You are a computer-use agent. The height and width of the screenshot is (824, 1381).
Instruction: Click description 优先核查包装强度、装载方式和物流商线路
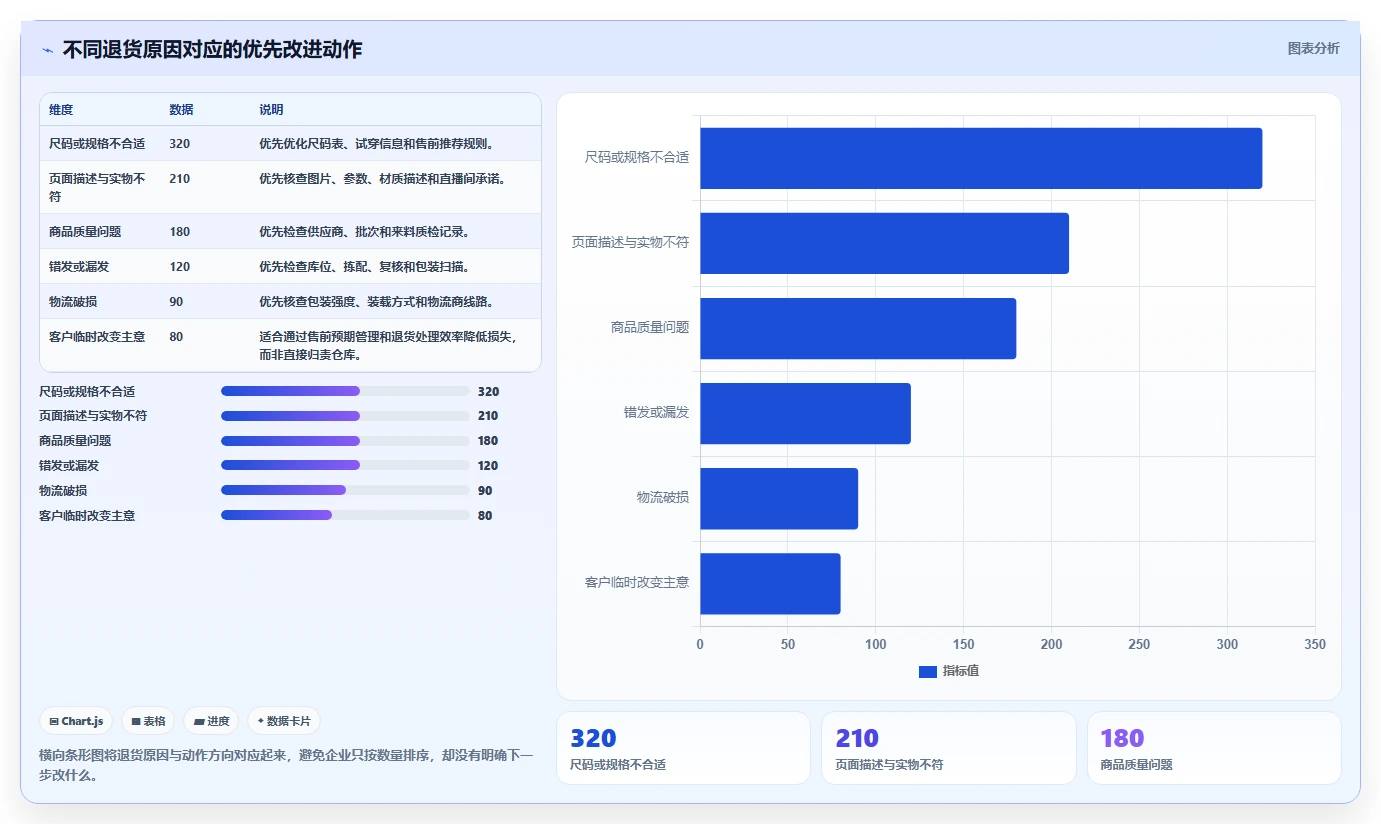[x=376, y=302]
